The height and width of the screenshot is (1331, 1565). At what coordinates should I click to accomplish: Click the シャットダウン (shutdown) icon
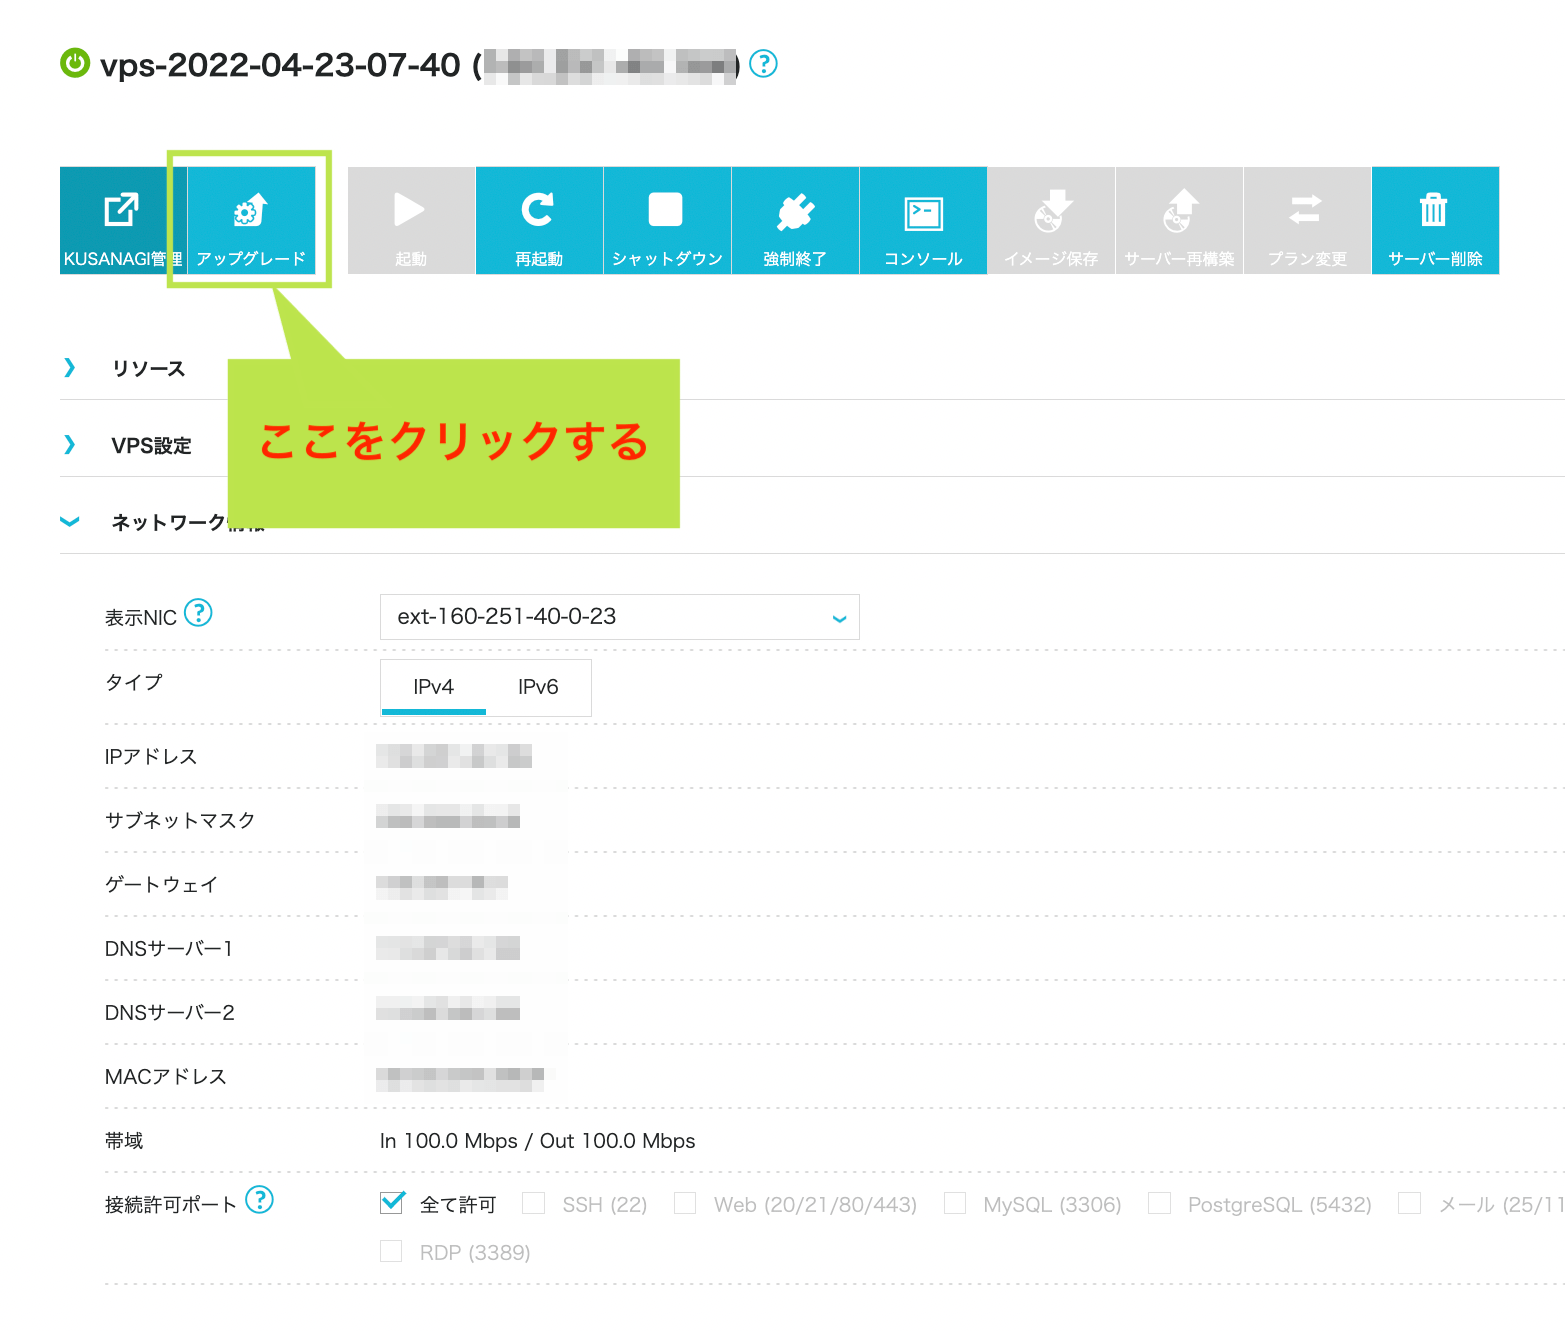[x=666, y=220]
